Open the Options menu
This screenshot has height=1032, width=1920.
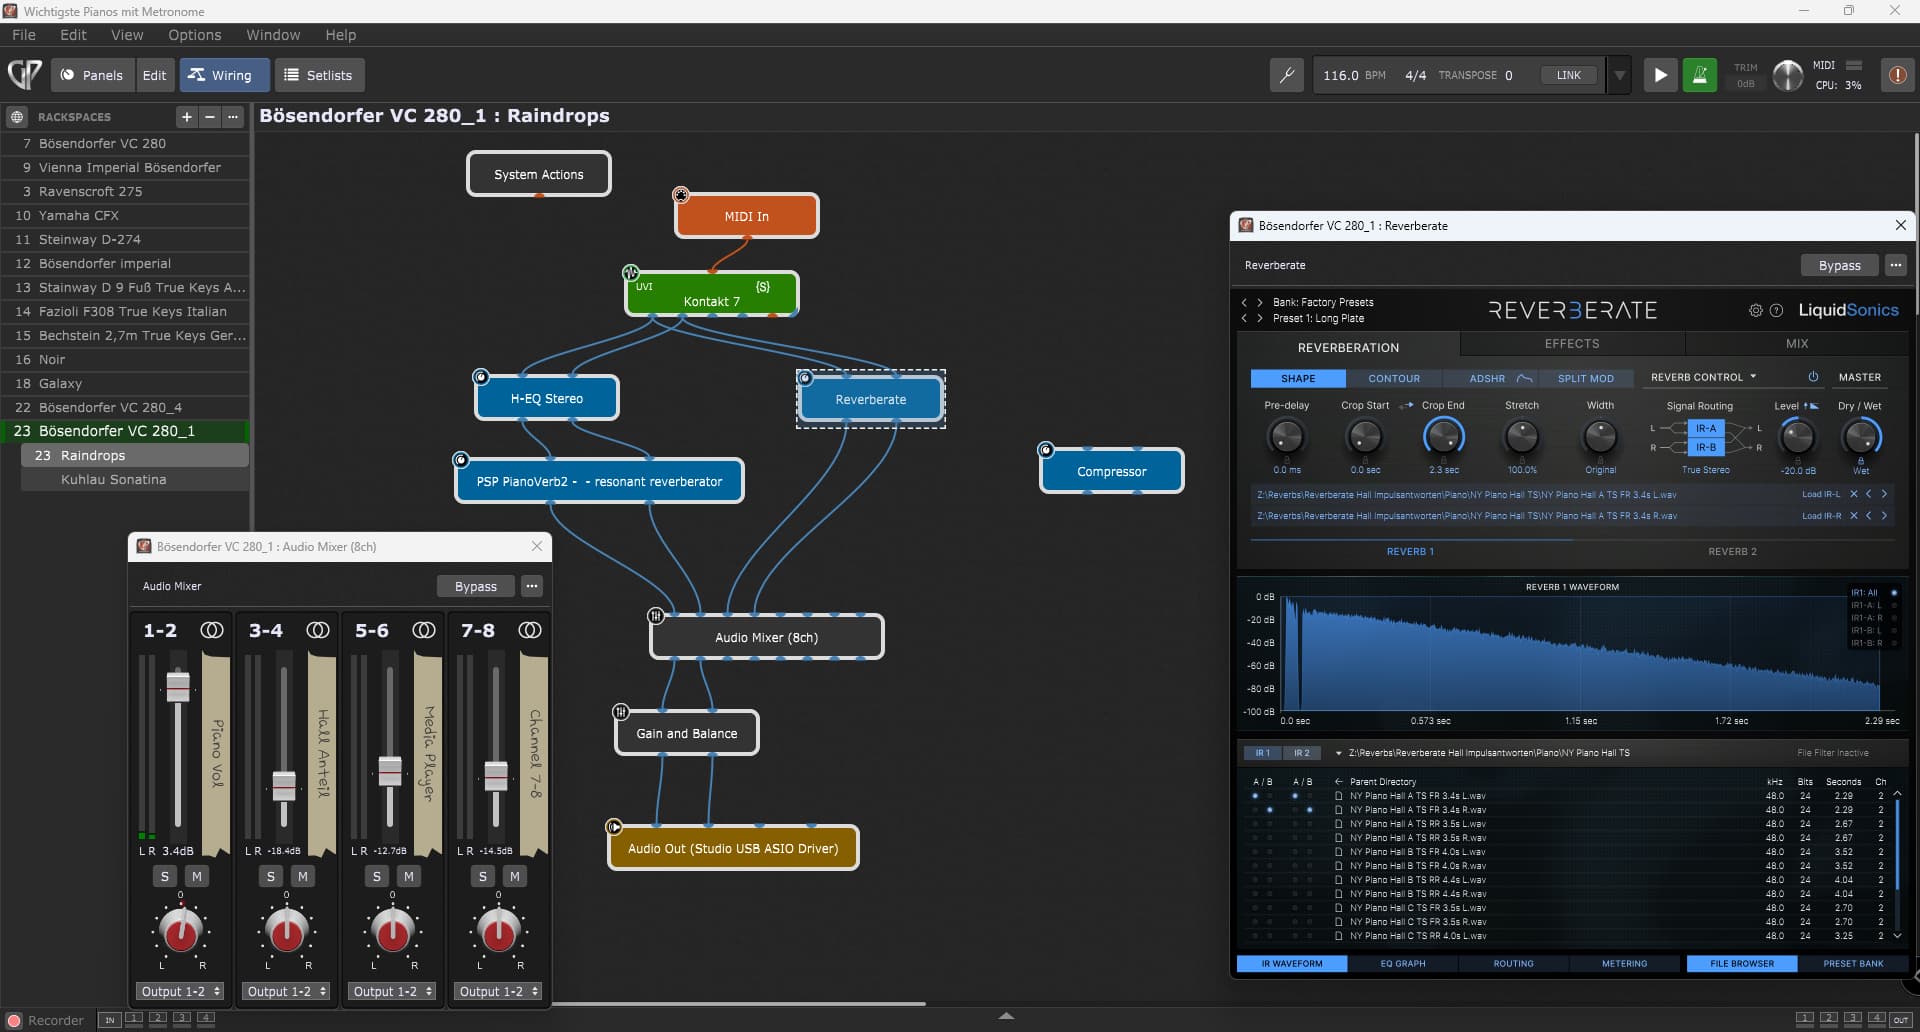point(194,35)
